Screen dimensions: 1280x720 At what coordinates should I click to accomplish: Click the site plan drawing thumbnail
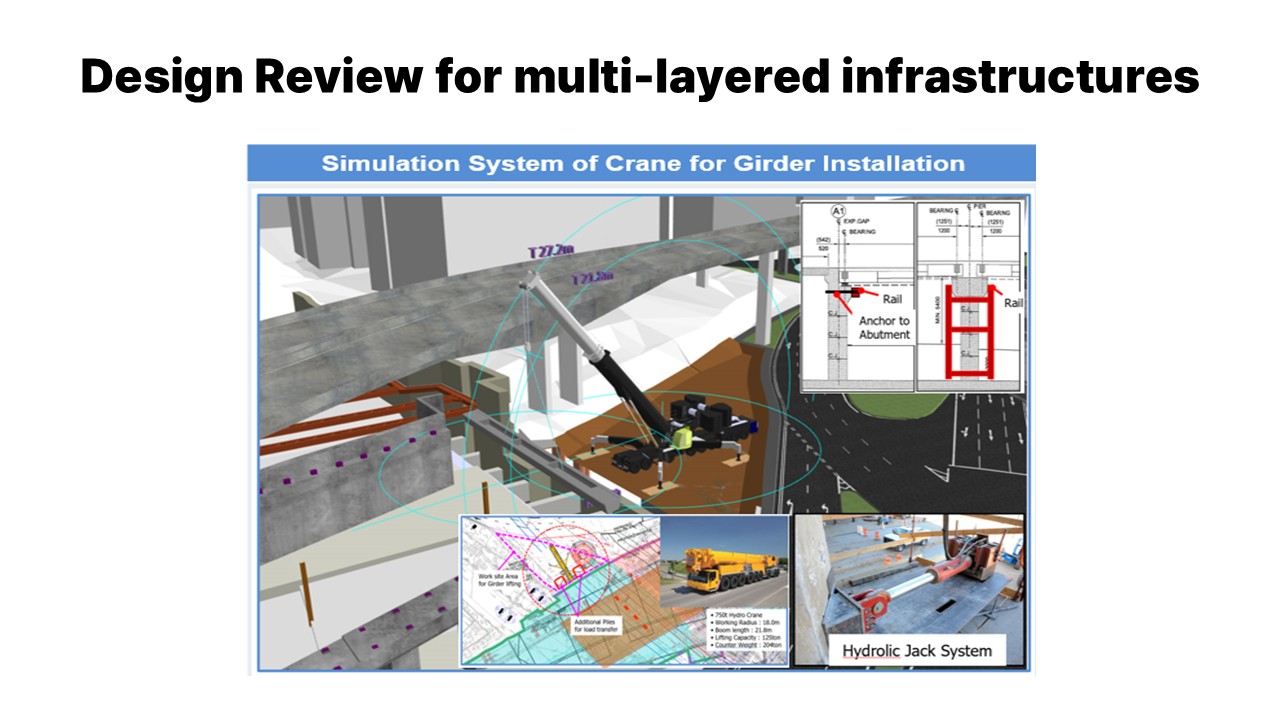[x=560, y=590]
